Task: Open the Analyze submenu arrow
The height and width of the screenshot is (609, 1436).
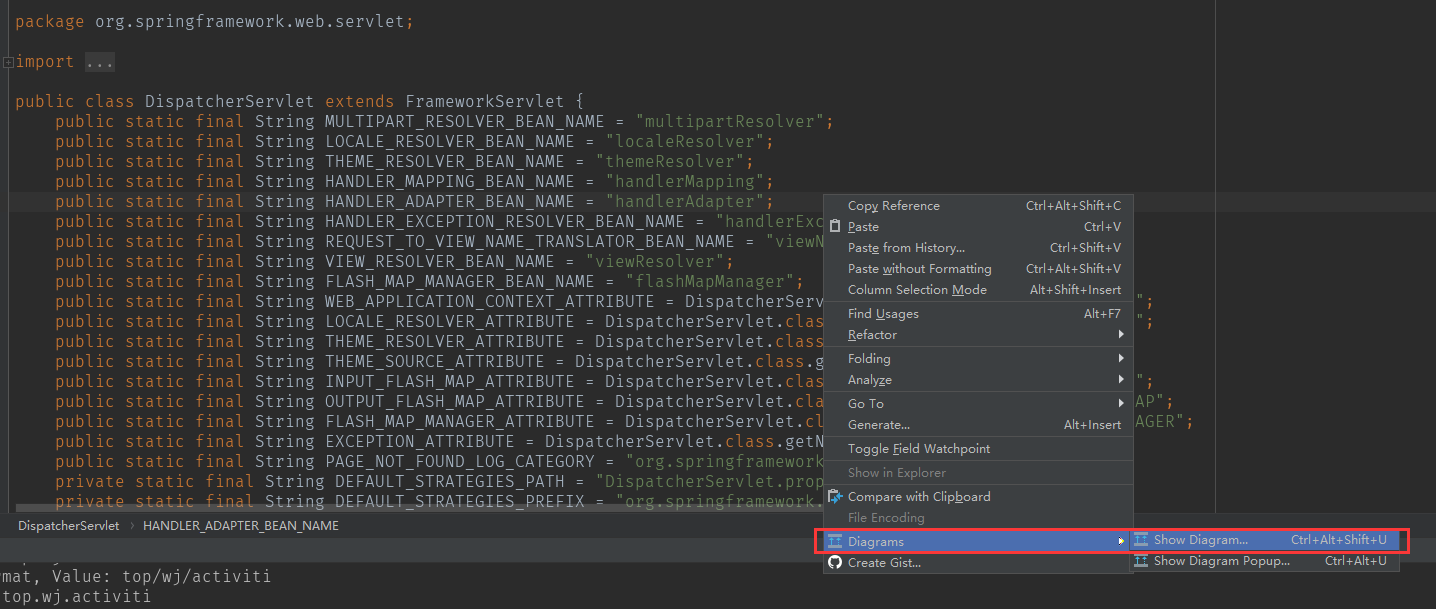Action: [1121, 379]
